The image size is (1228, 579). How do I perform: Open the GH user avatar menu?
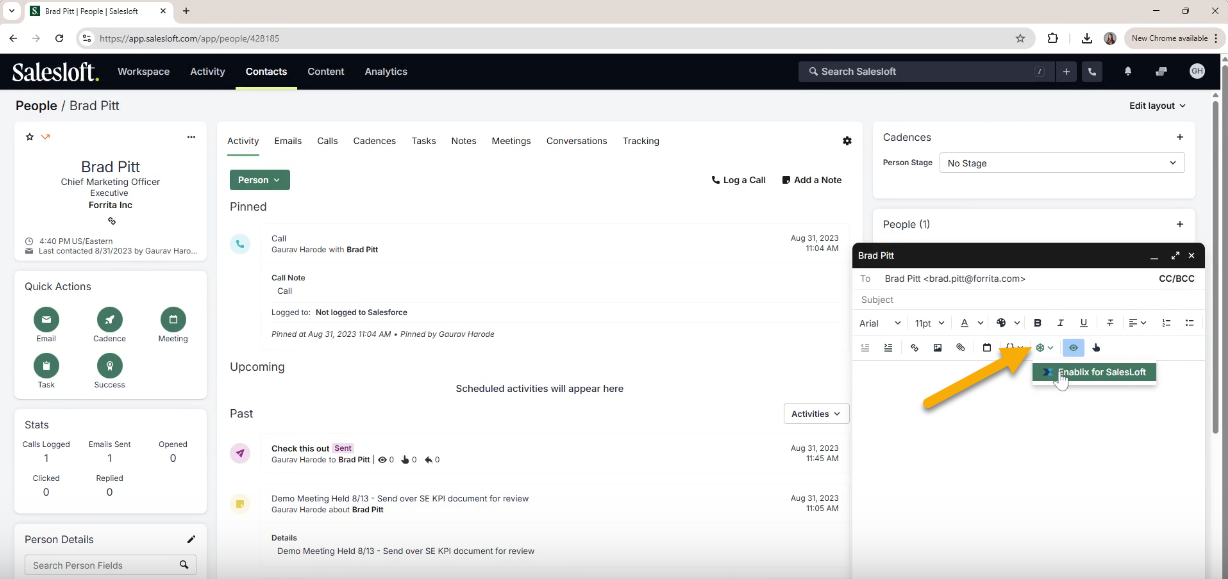pos(1197,72)
